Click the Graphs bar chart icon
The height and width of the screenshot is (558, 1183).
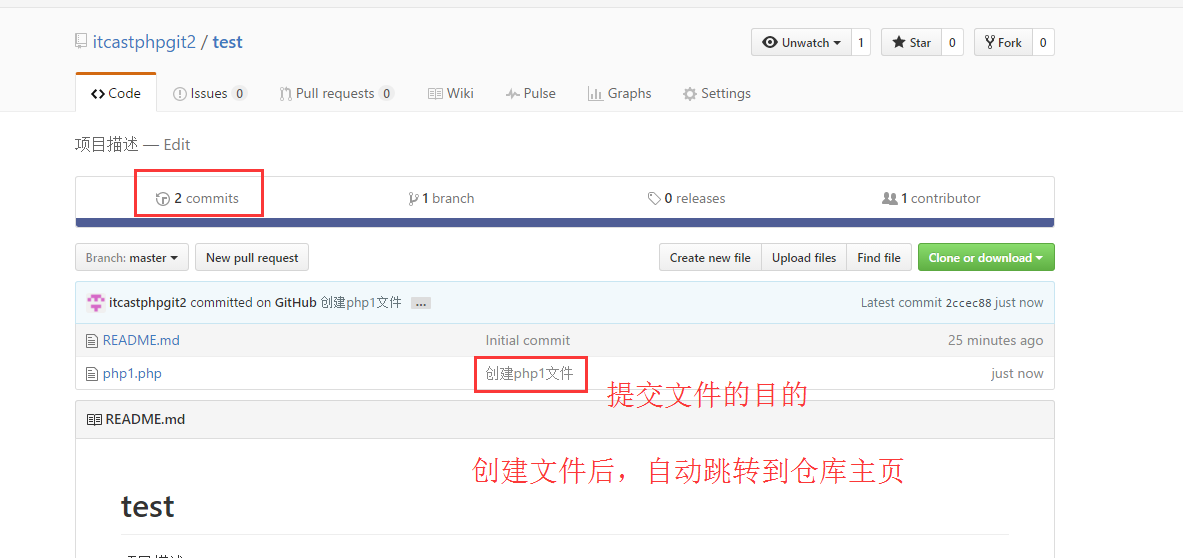pyautogui.click(x=595, y=94)
